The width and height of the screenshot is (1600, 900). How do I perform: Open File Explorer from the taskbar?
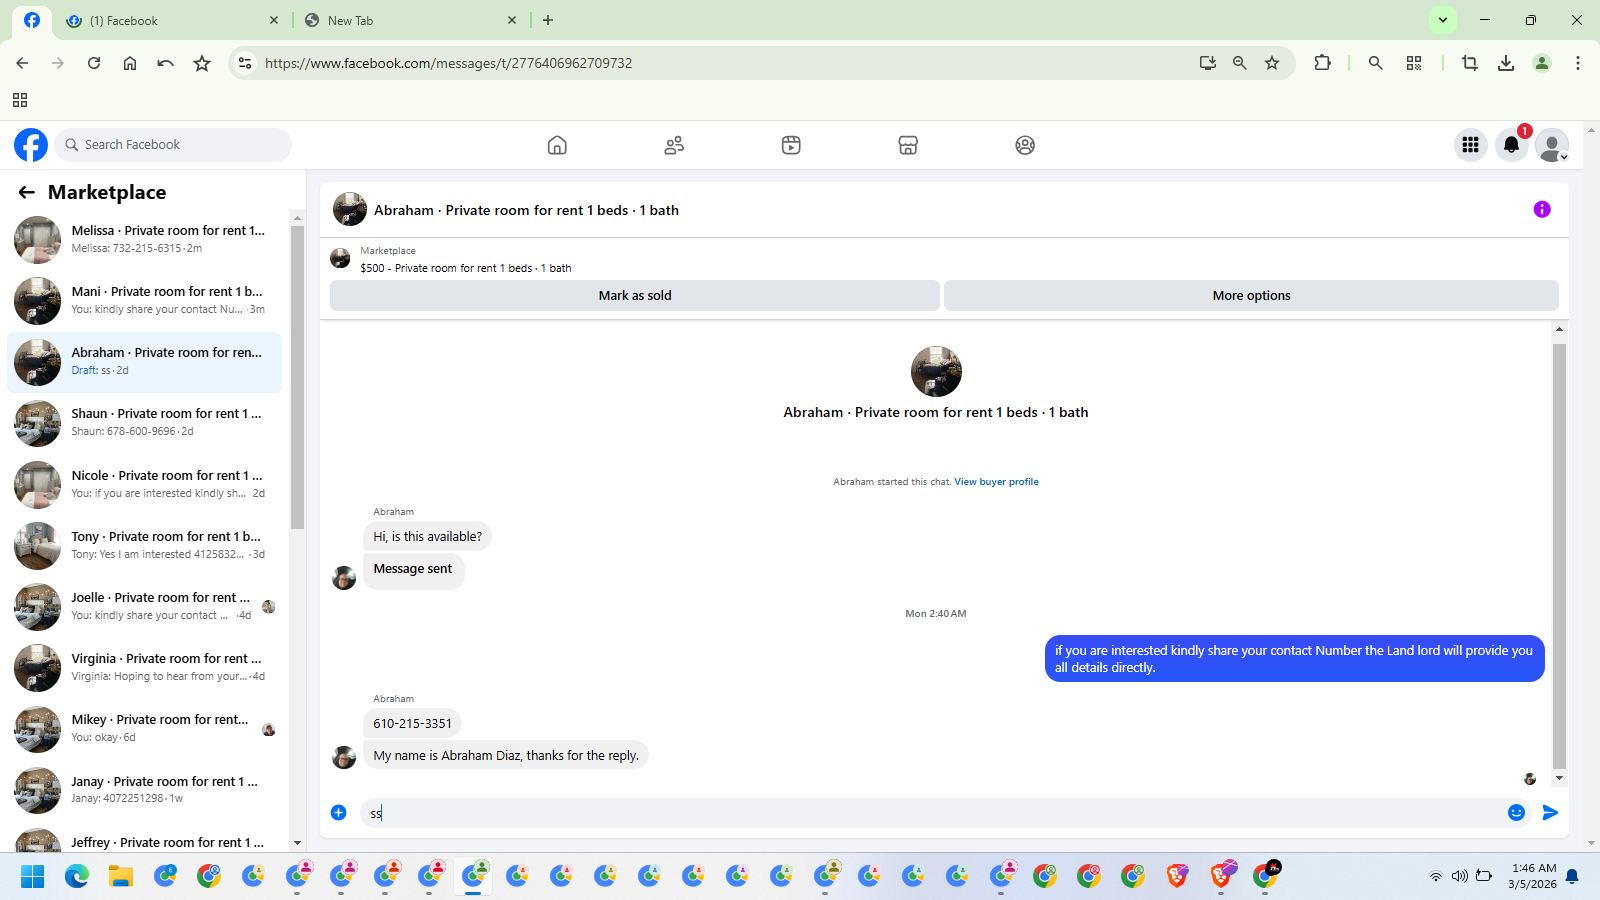[x=121, y=877]
